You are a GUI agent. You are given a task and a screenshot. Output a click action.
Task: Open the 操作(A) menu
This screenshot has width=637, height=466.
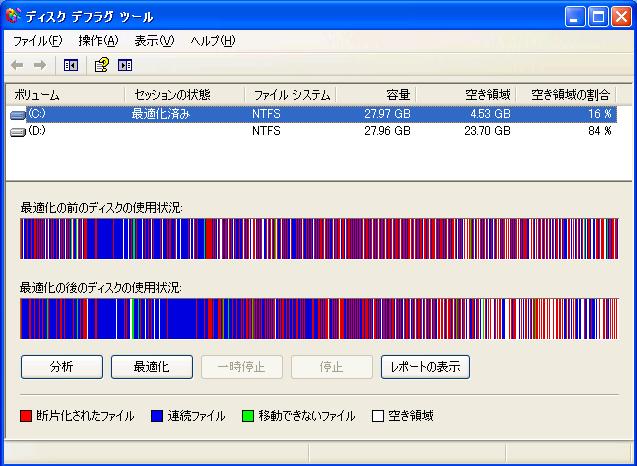click(98, 41)
